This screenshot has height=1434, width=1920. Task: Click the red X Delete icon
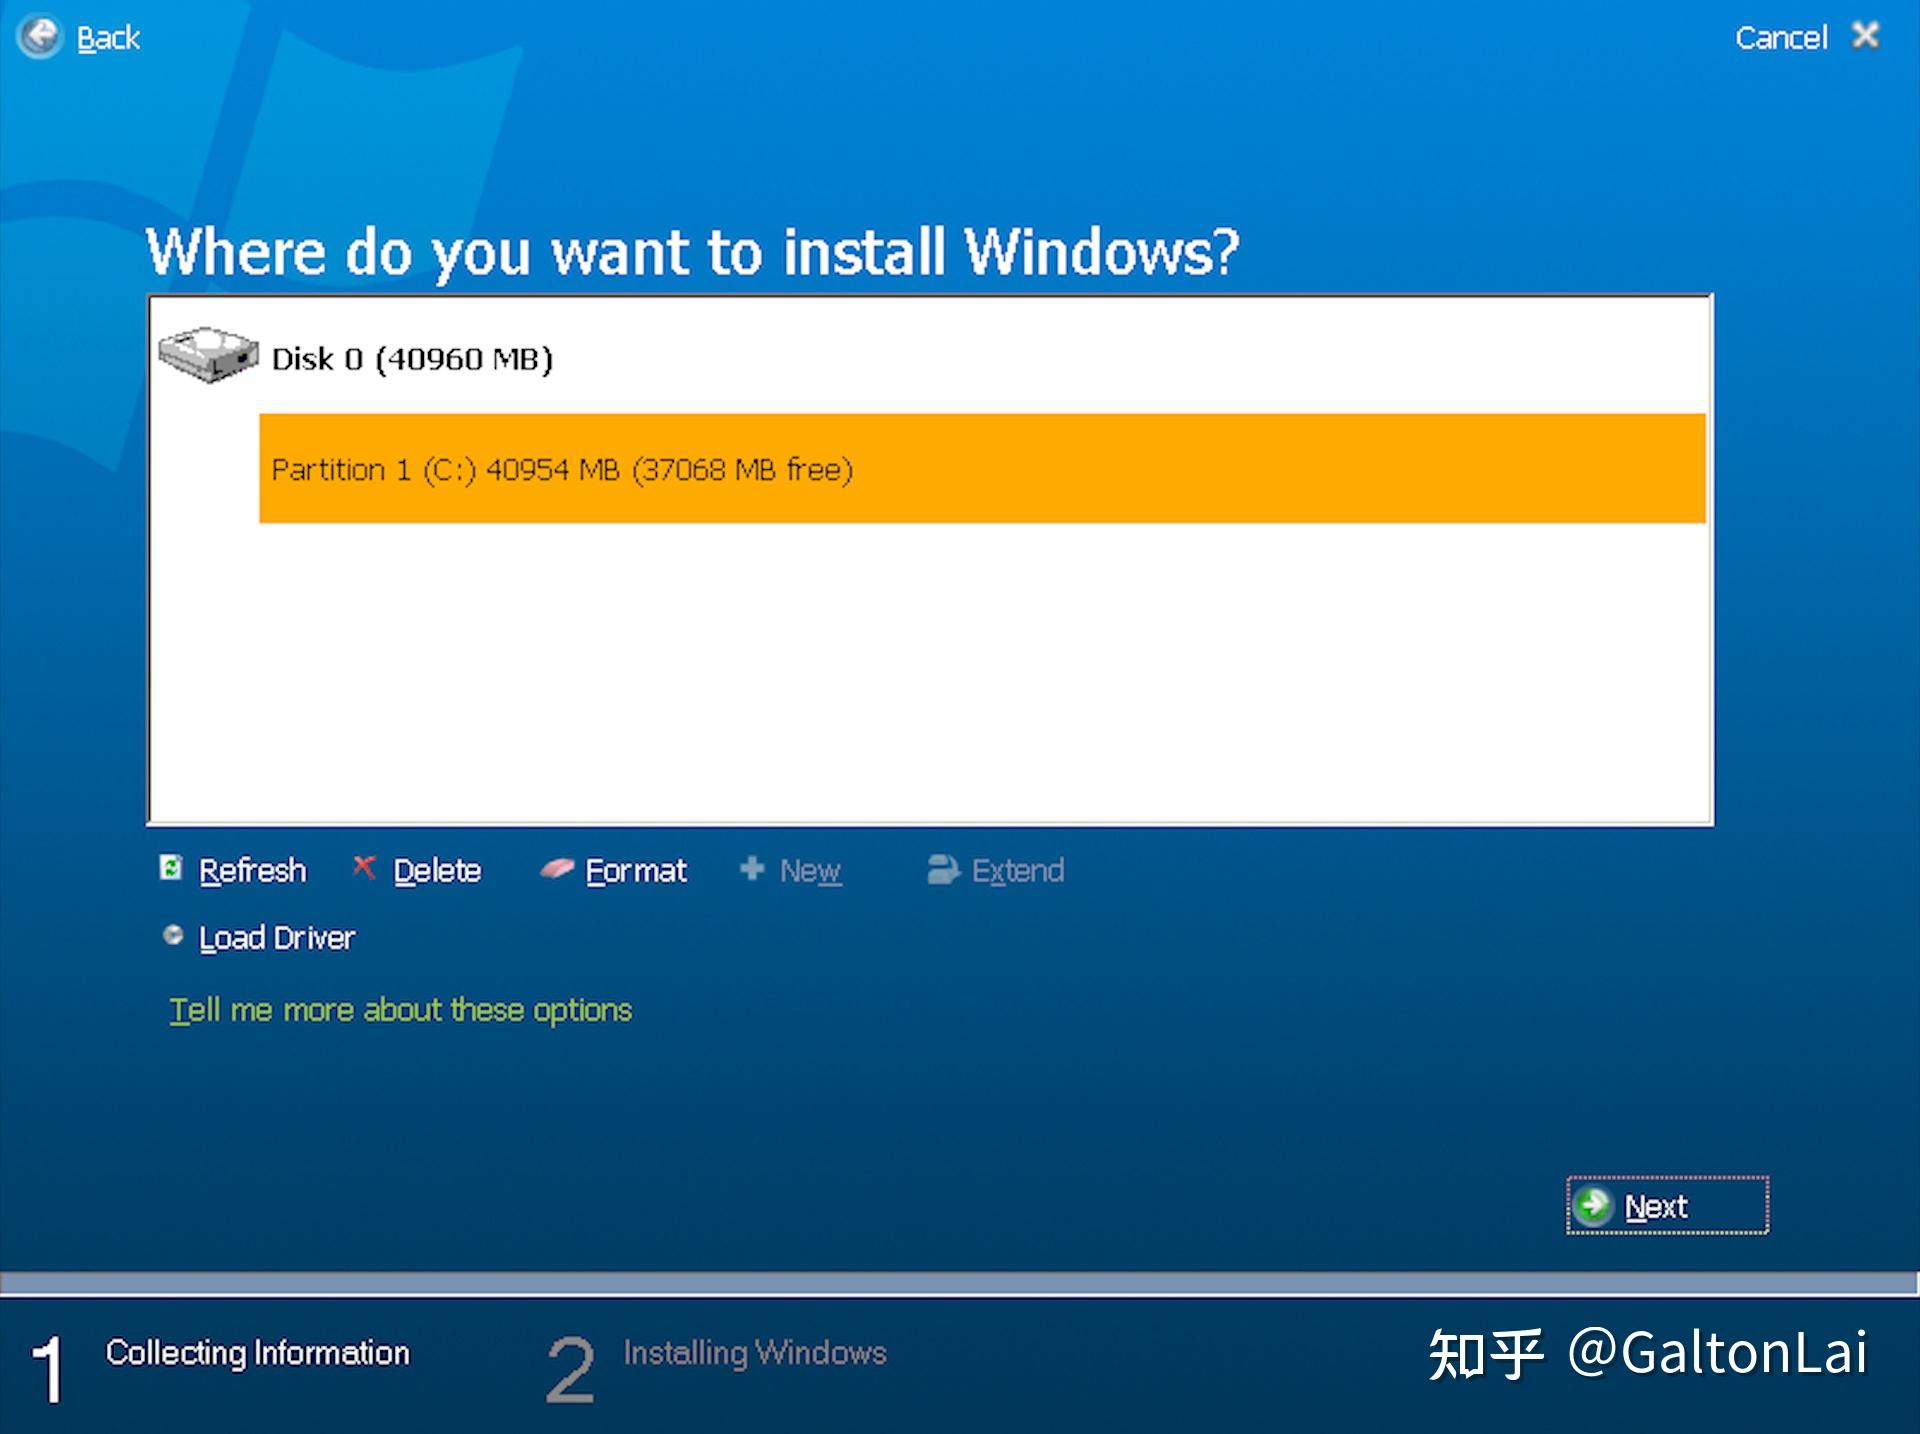pos(364,868)
